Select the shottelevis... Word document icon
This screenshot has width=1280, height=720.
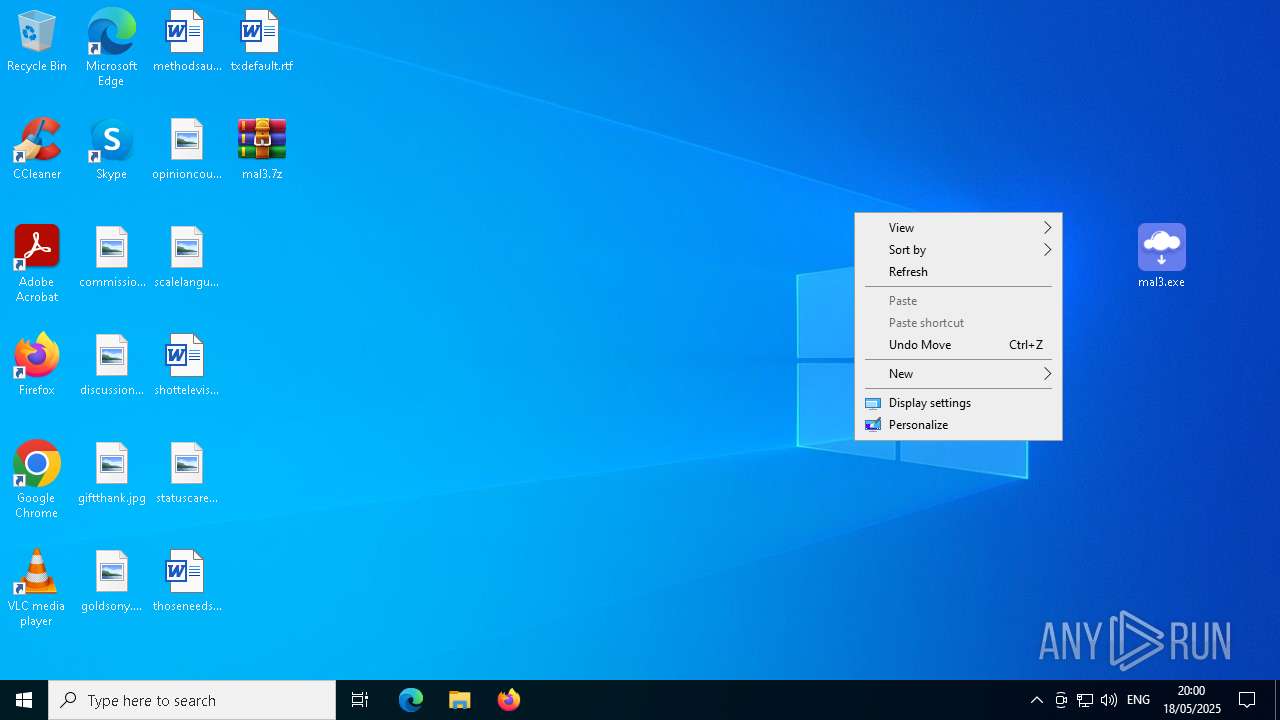point(186,366)
